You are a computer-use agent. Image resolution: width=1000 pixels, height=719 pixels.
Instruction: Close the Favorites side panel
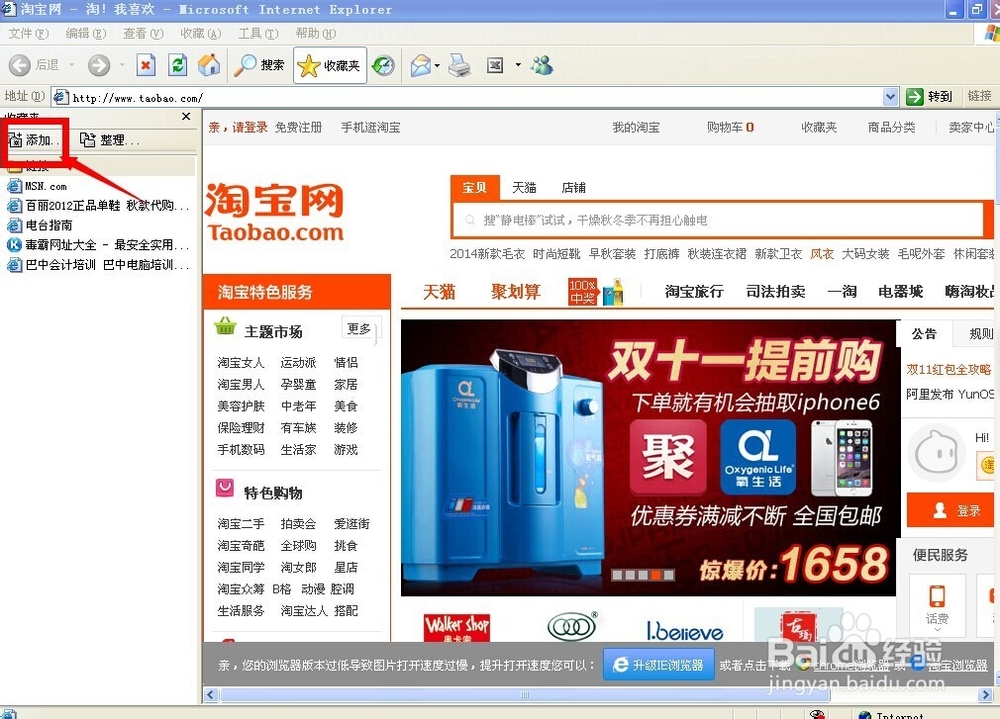coord(186,116)
